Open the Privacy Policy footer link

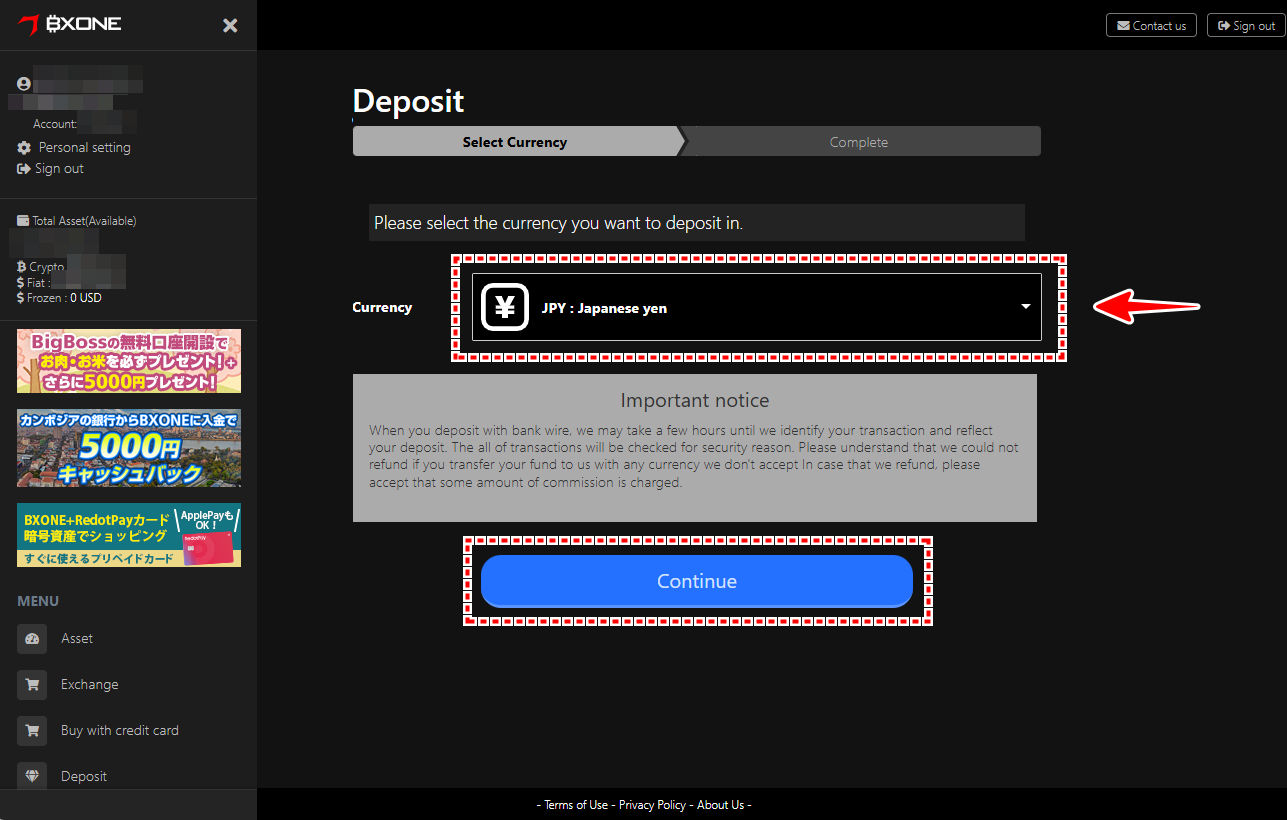coord(652,805)
